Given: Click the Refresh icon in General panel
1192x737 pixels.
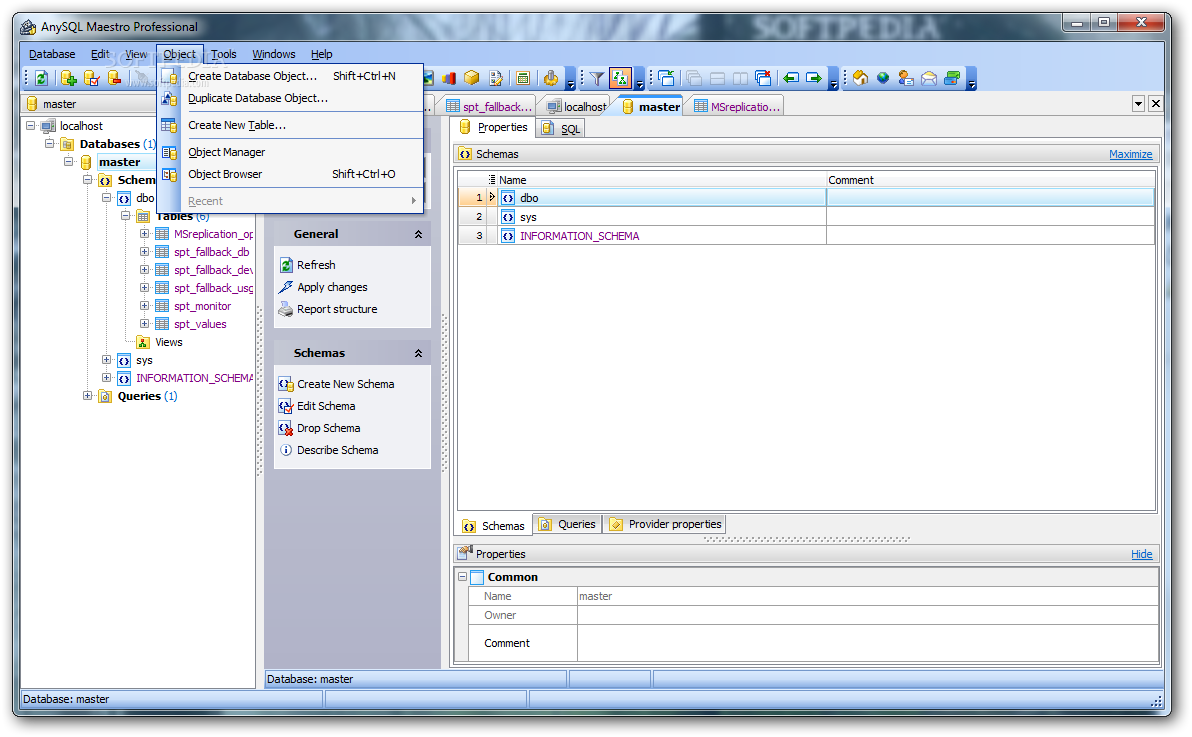Looking at the screenshot, I should coord(286,265).
